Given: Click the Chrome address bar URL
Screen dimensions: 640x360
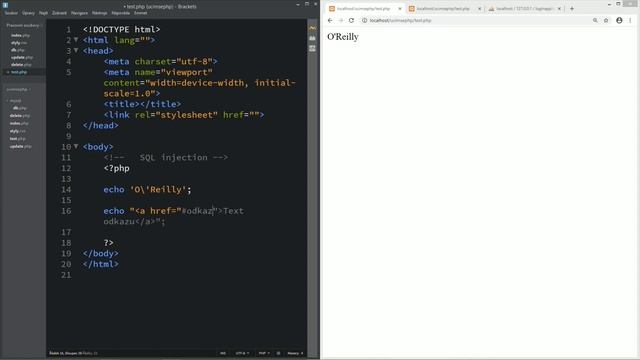Looking at the screenshot, I should 400,20.
